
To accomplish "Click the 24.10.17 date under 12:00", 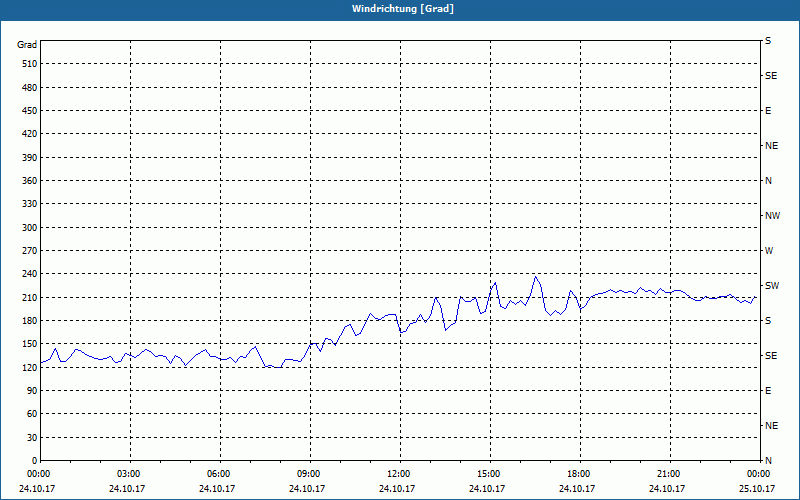I will pos(397,489).
